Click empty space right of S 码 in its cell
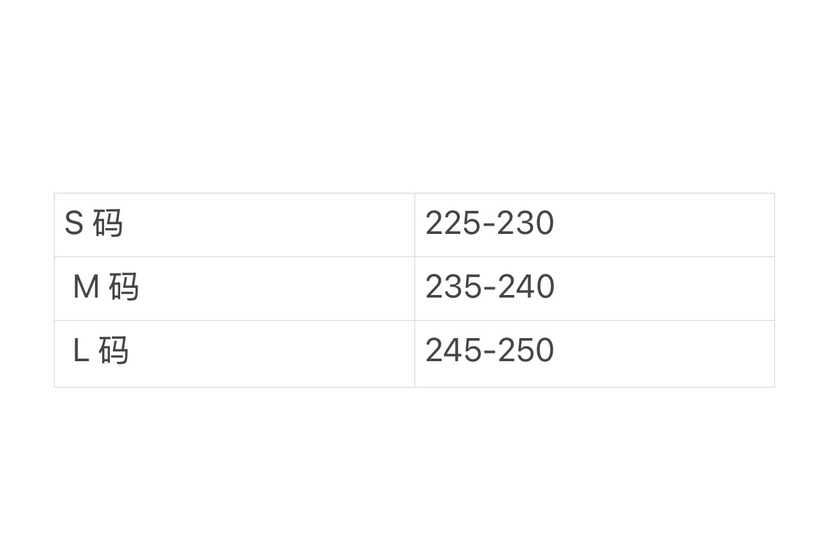The image size is (829, 536). pyautogui.click(x=270, y=223)
